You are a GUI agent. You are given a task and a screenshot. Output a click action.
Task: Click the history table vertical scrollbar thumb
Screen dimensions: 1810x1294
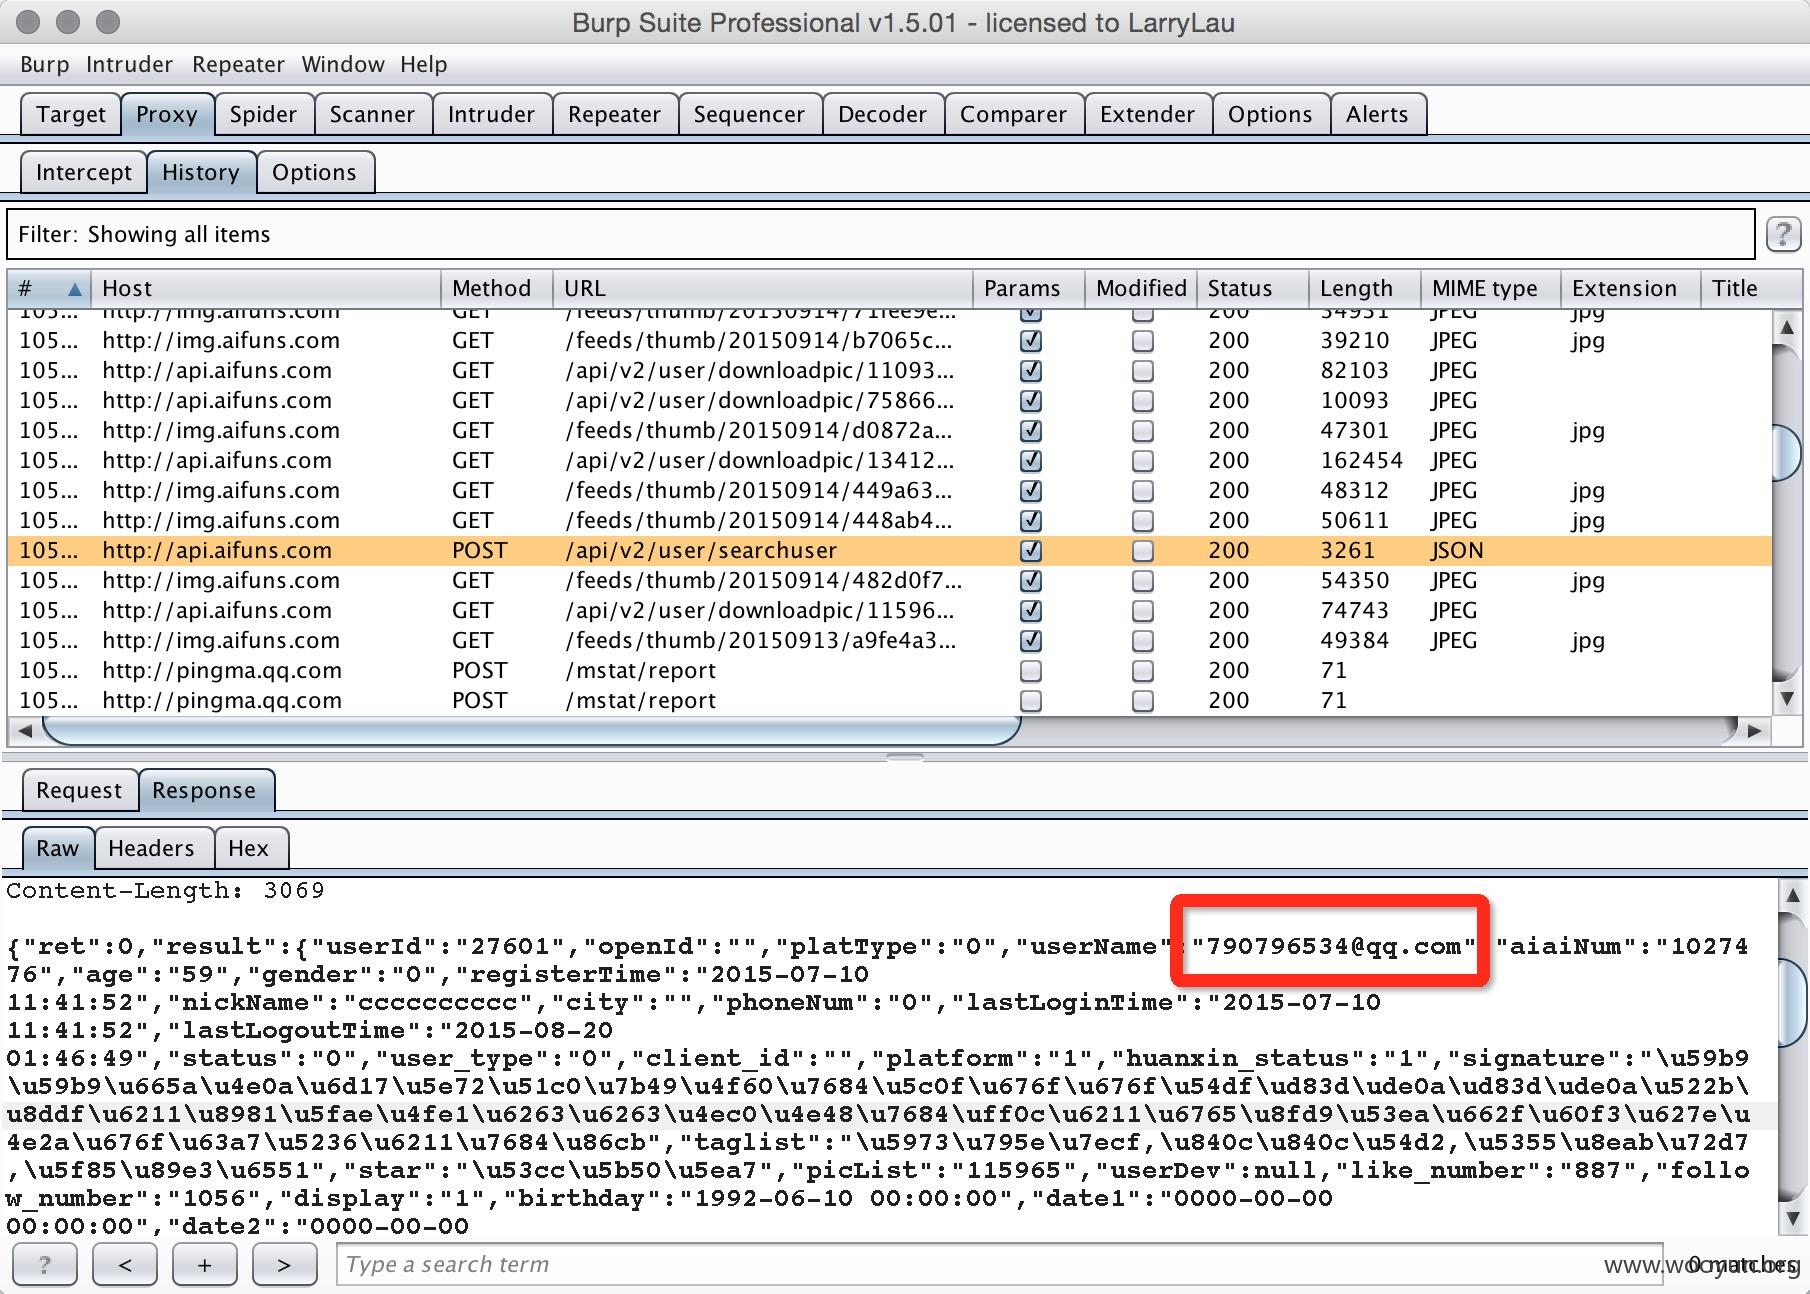click(x=1787, y=452)
